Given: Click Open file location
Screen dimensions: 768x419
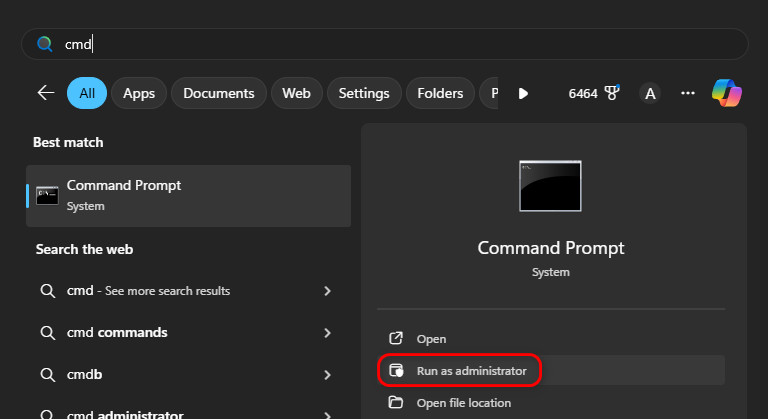Looking at the screenshot, I should click(463, 403).
